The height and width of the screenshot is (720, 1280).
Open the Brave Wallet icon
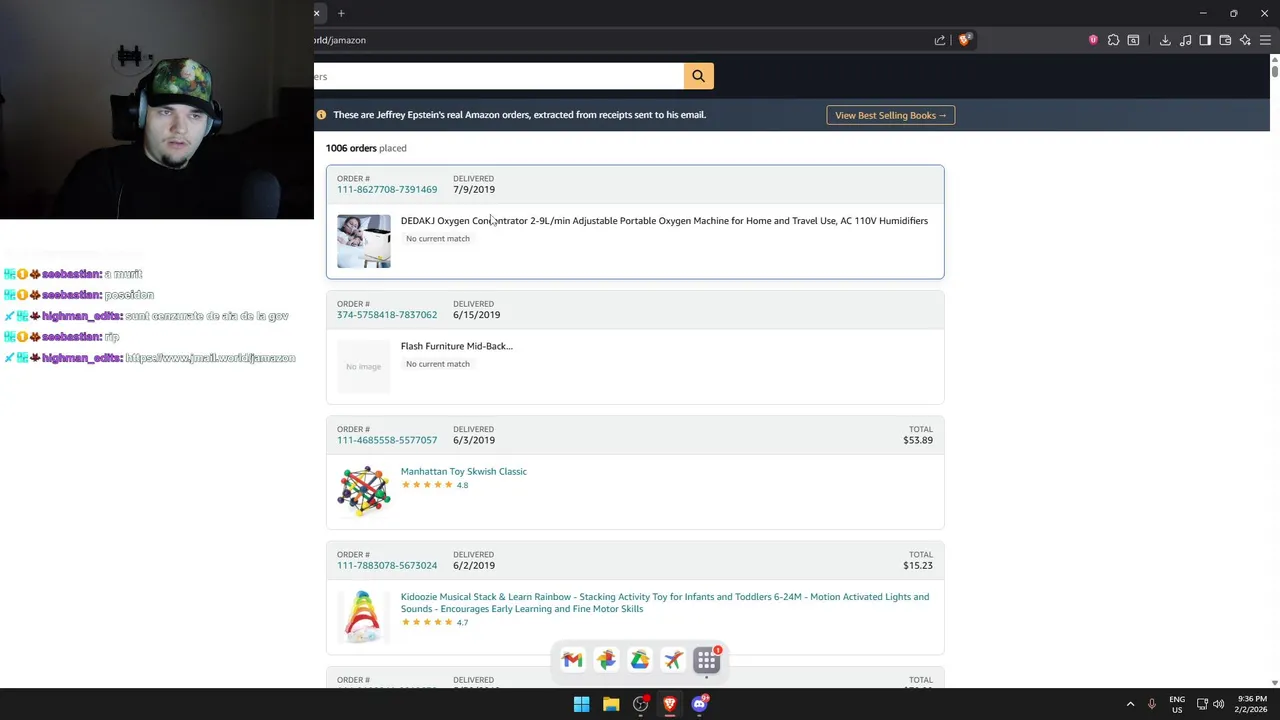[x=1225, y=40]
